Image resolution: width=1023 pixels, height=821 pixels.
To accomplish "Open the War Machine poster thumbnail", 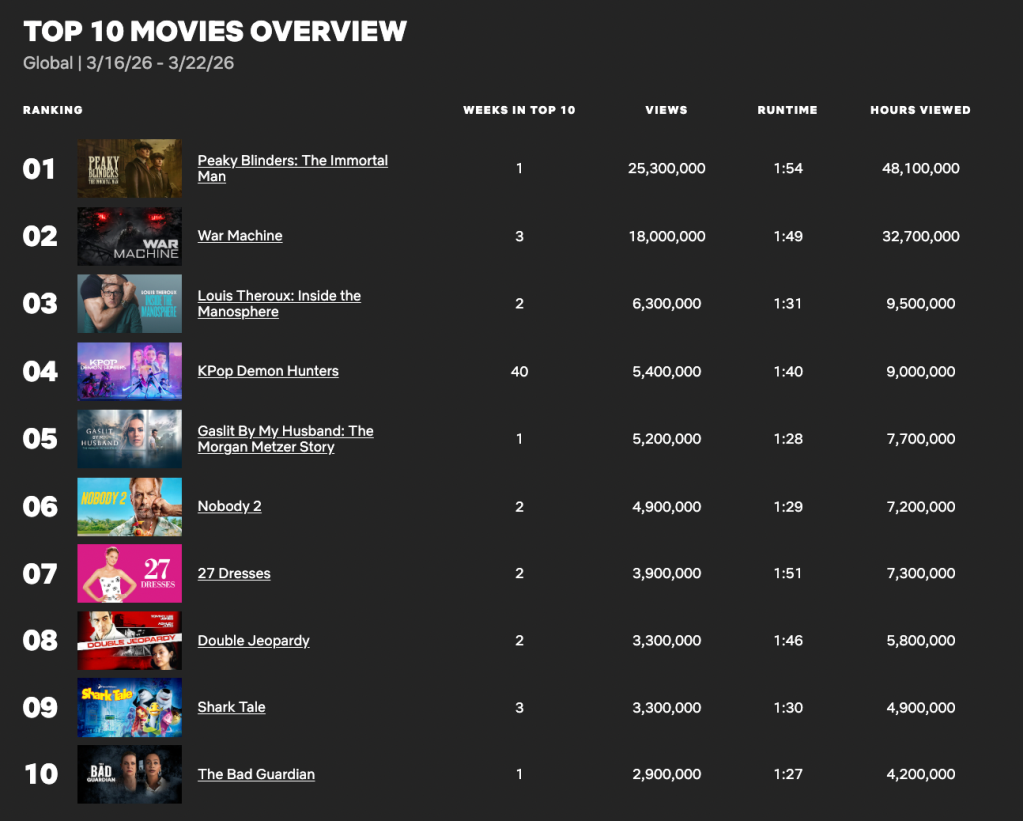I will pyautogui.click(x=130, y=236).
